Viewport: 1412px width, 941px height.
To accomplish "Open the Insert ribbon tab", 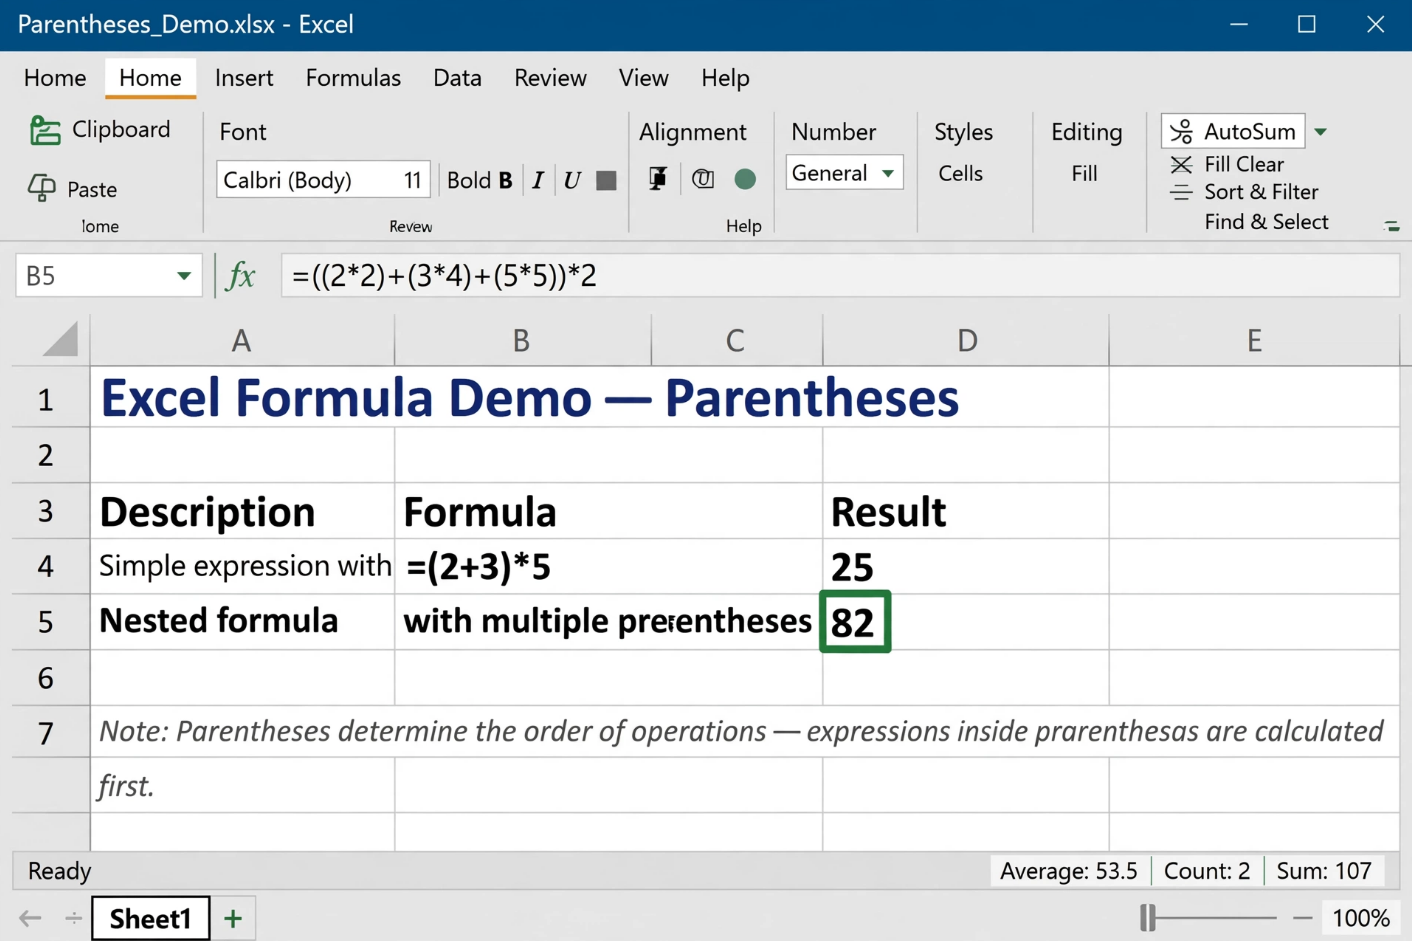I will [244, 78].
